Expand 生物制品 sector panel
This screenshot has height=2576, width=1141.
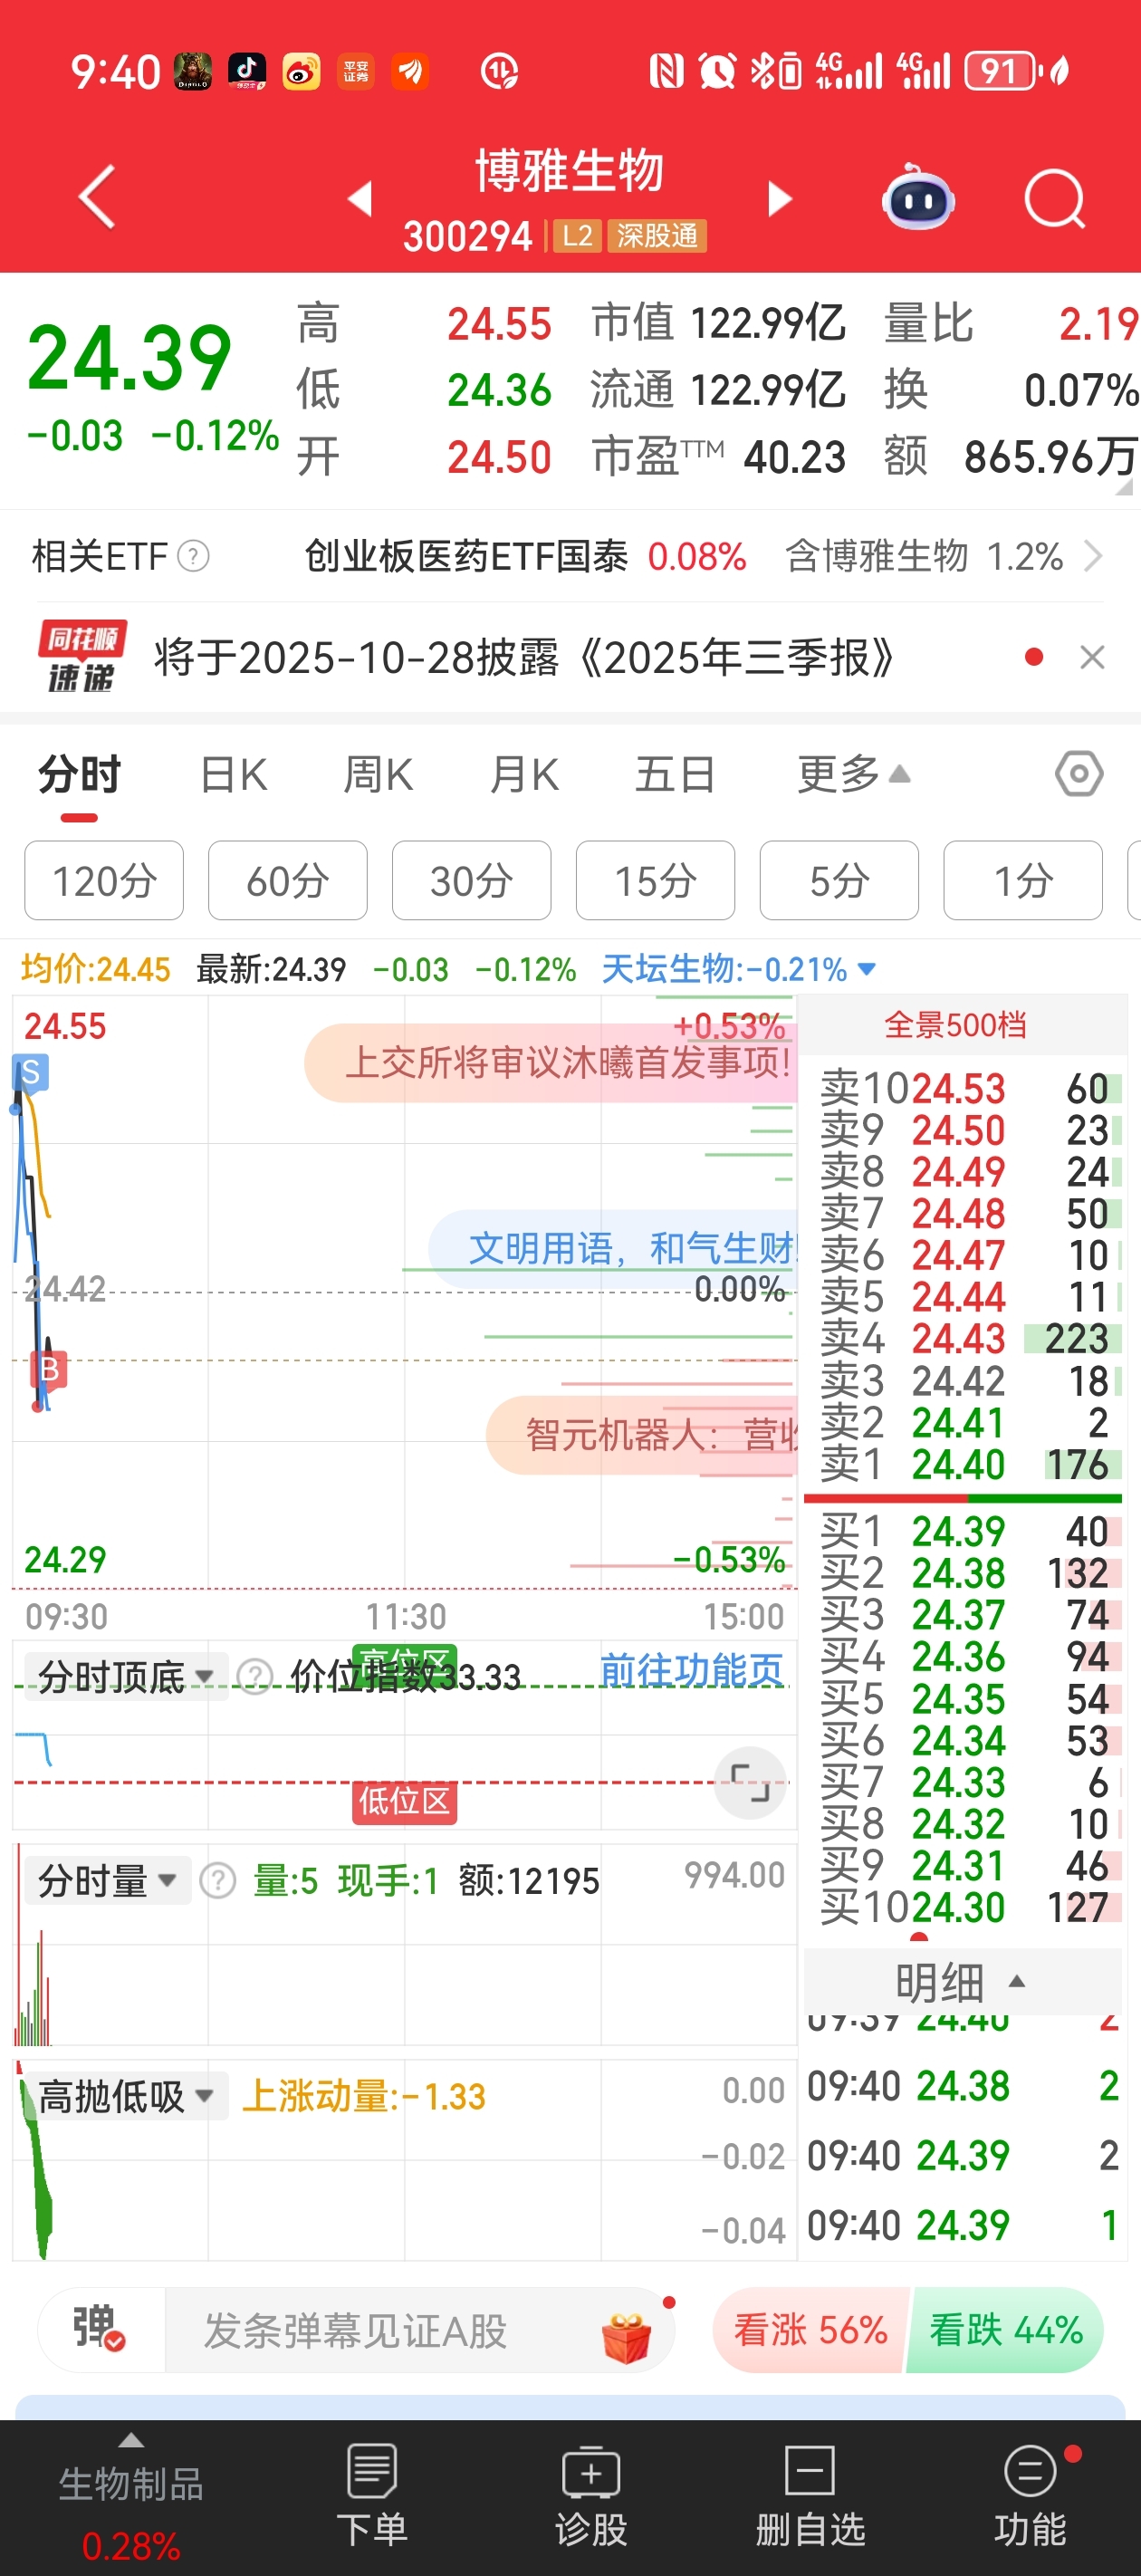point(131,2498)
